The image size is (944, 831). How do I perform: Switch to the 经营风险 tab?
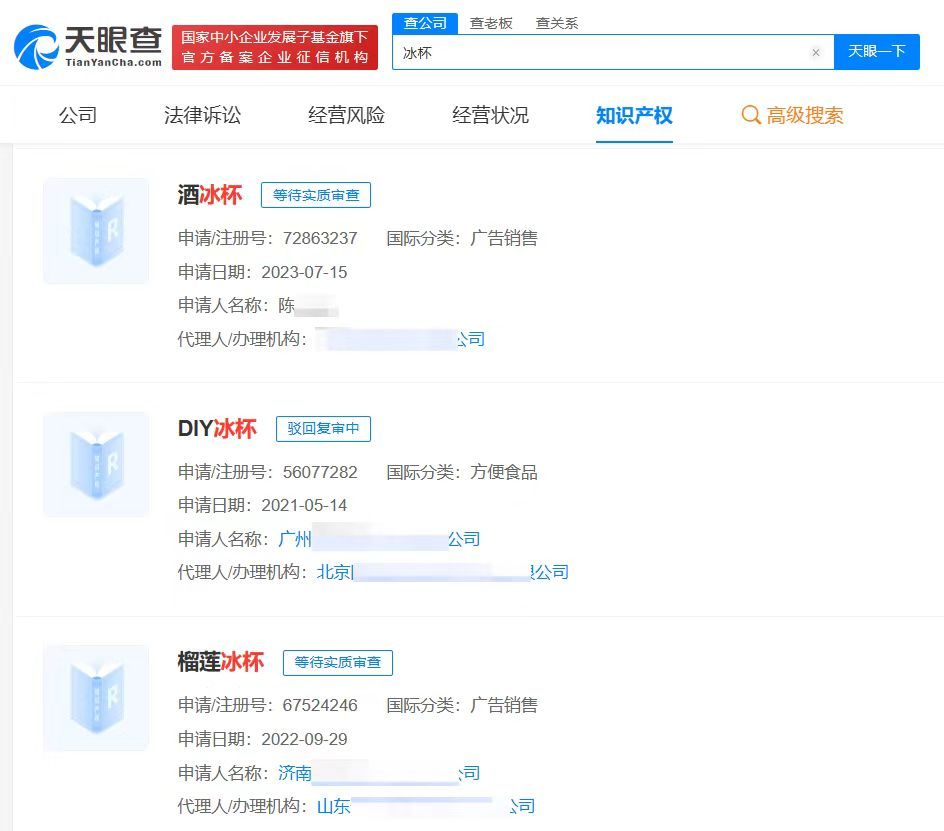pyautogui.click(x=344, y=115)
